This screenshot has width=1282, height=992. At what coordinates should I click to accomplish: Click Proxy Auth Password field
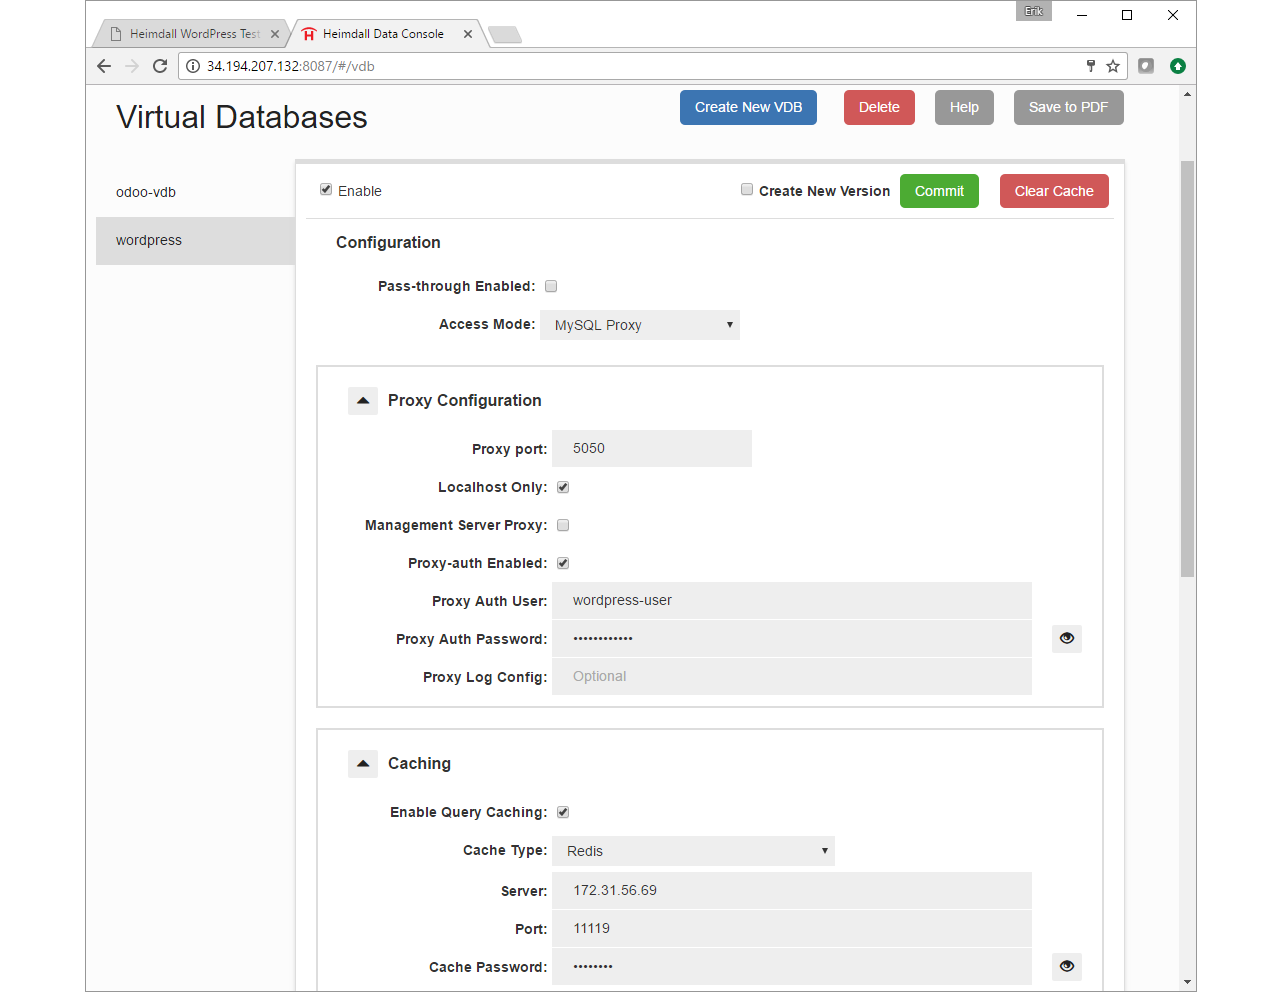click(792, 638)
